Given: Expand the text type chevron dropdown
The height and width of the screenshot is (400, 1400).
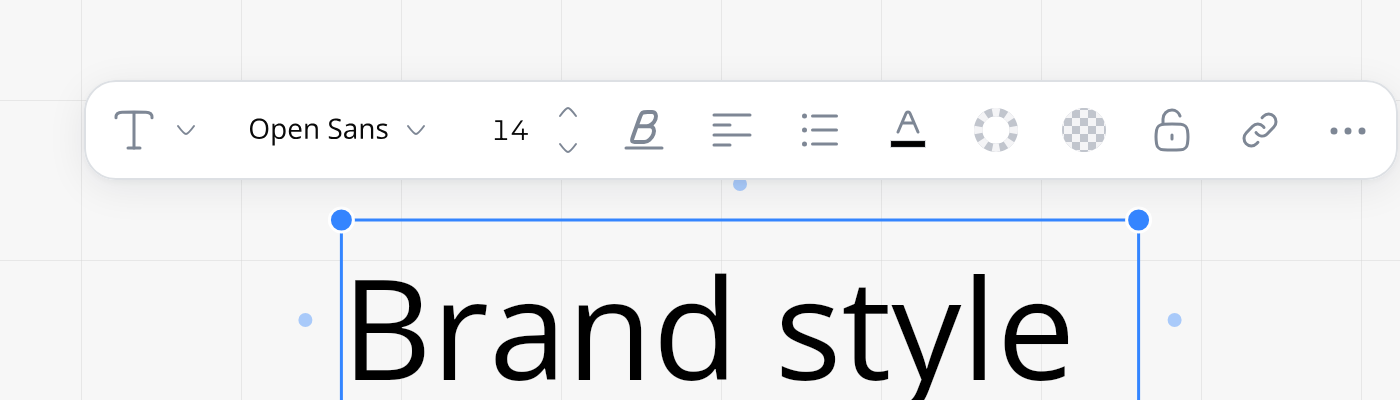Looking at the screenshot, I should [186, 130].
